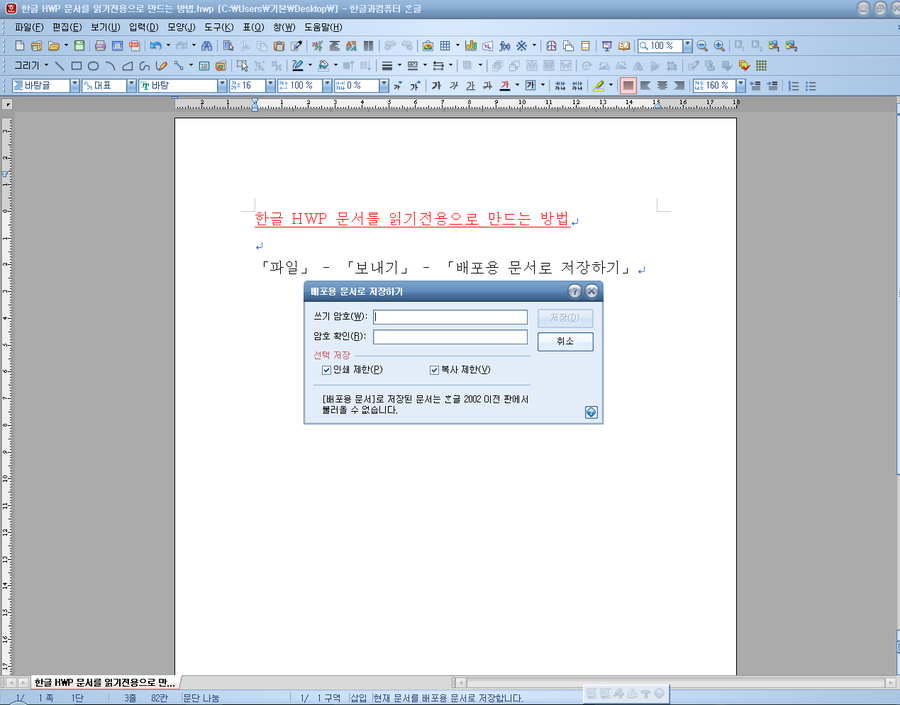Screen dimensions: 900x705
Task: Open the 편집(E) menu
Action: tap(67, 27)
